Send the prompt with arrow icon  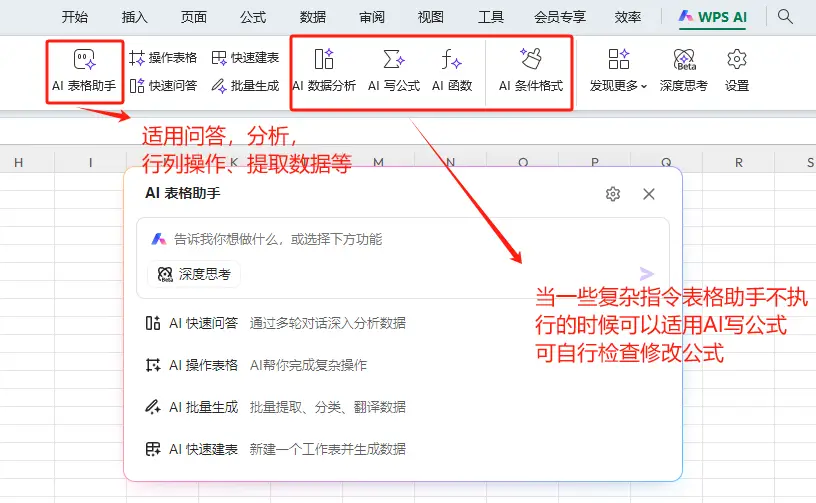tap(646, 274)
